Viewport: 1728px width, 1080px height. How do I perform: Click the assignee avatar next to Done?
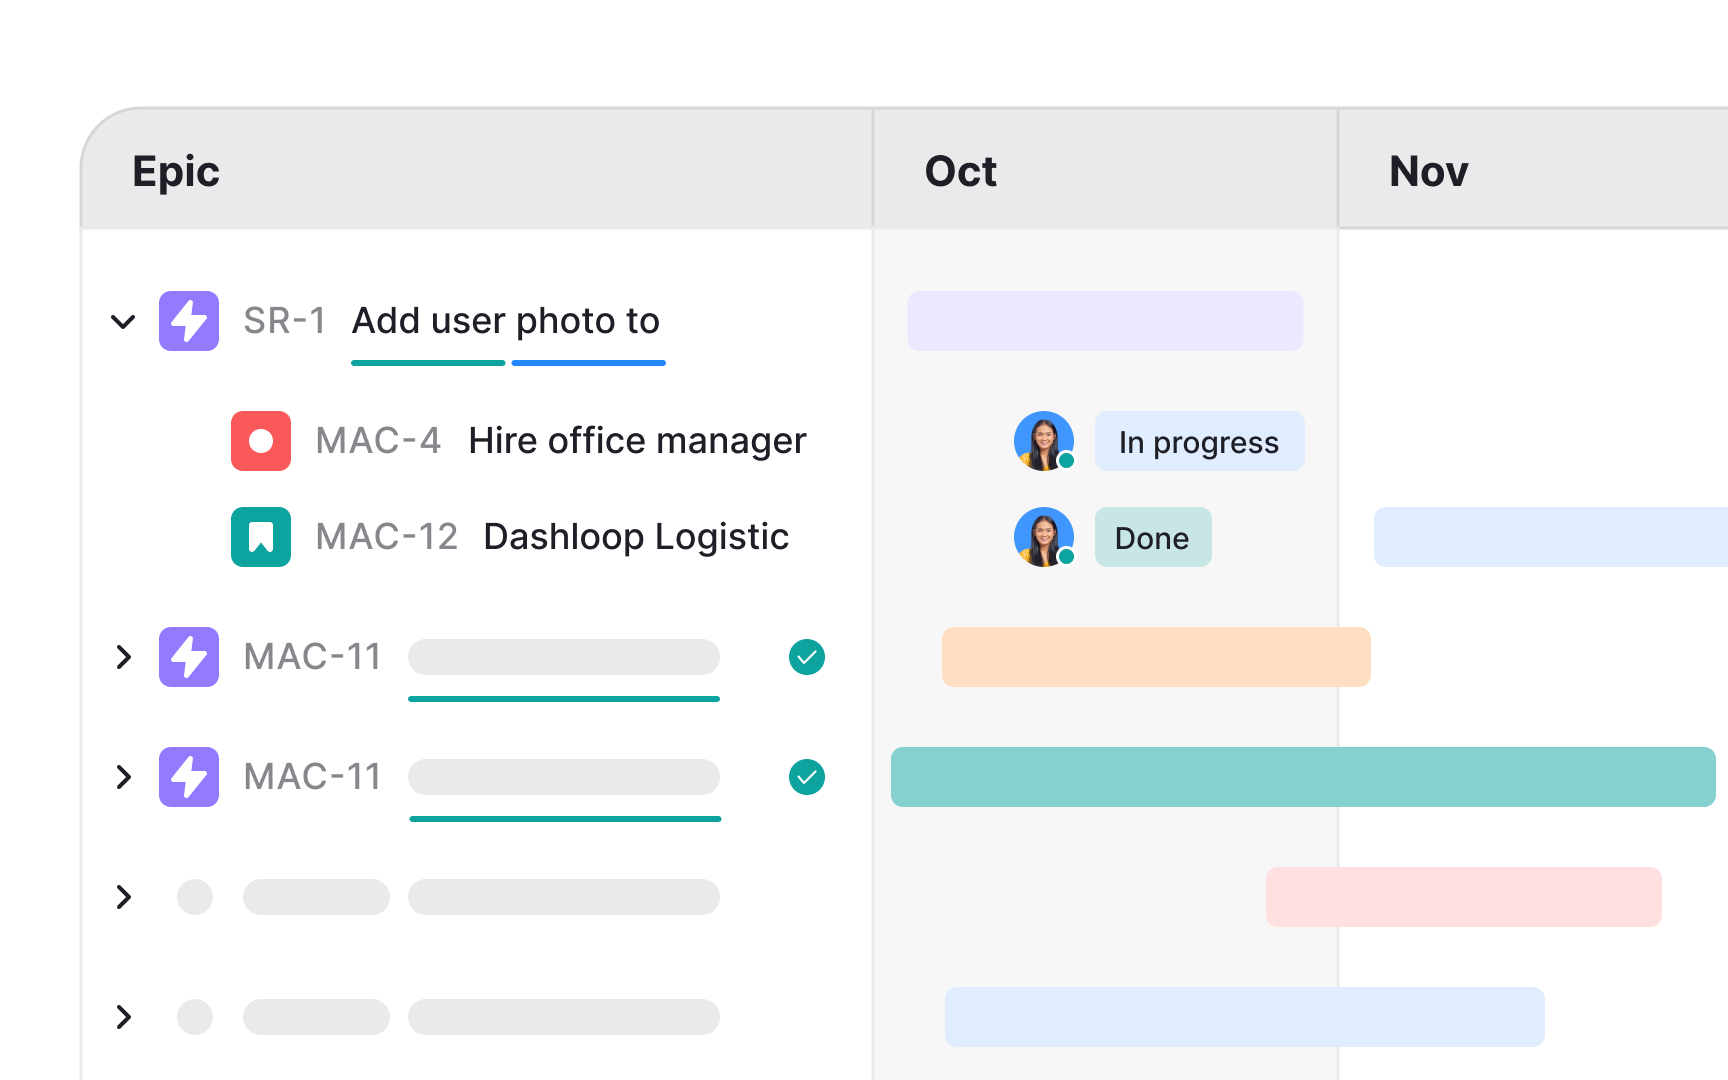point(1044,537)
